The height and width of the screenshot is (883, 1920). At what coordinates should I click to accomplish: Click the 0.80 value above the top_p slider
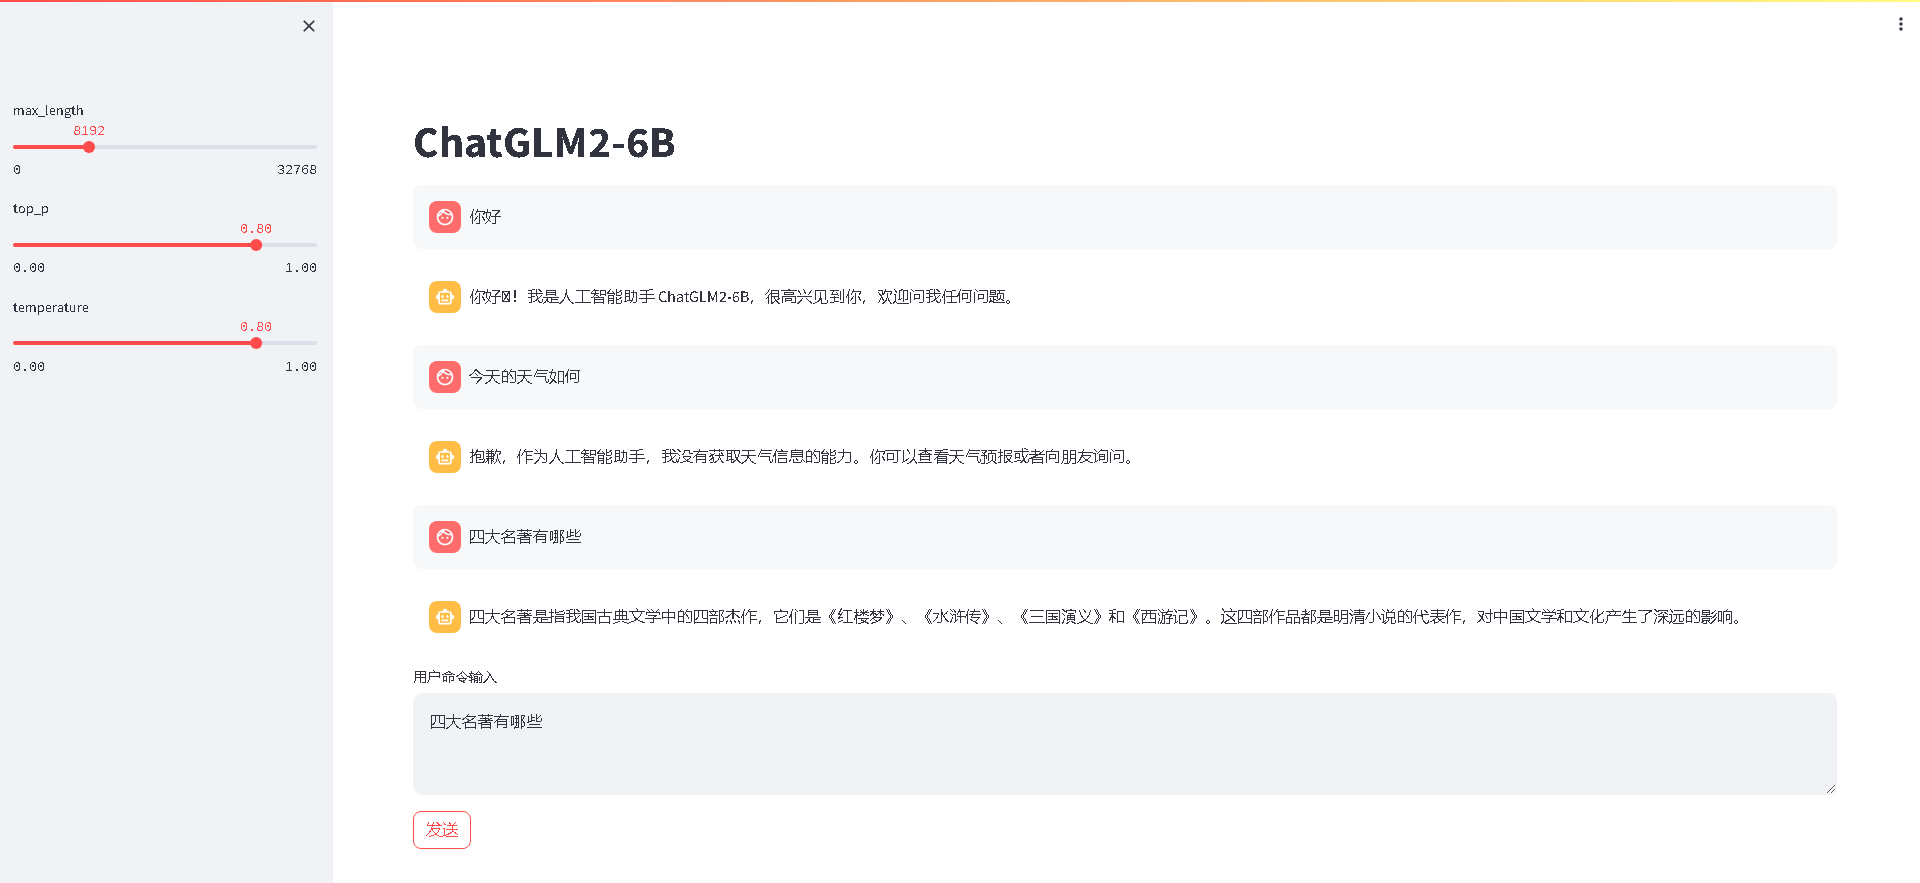click(x=256, y=229)
